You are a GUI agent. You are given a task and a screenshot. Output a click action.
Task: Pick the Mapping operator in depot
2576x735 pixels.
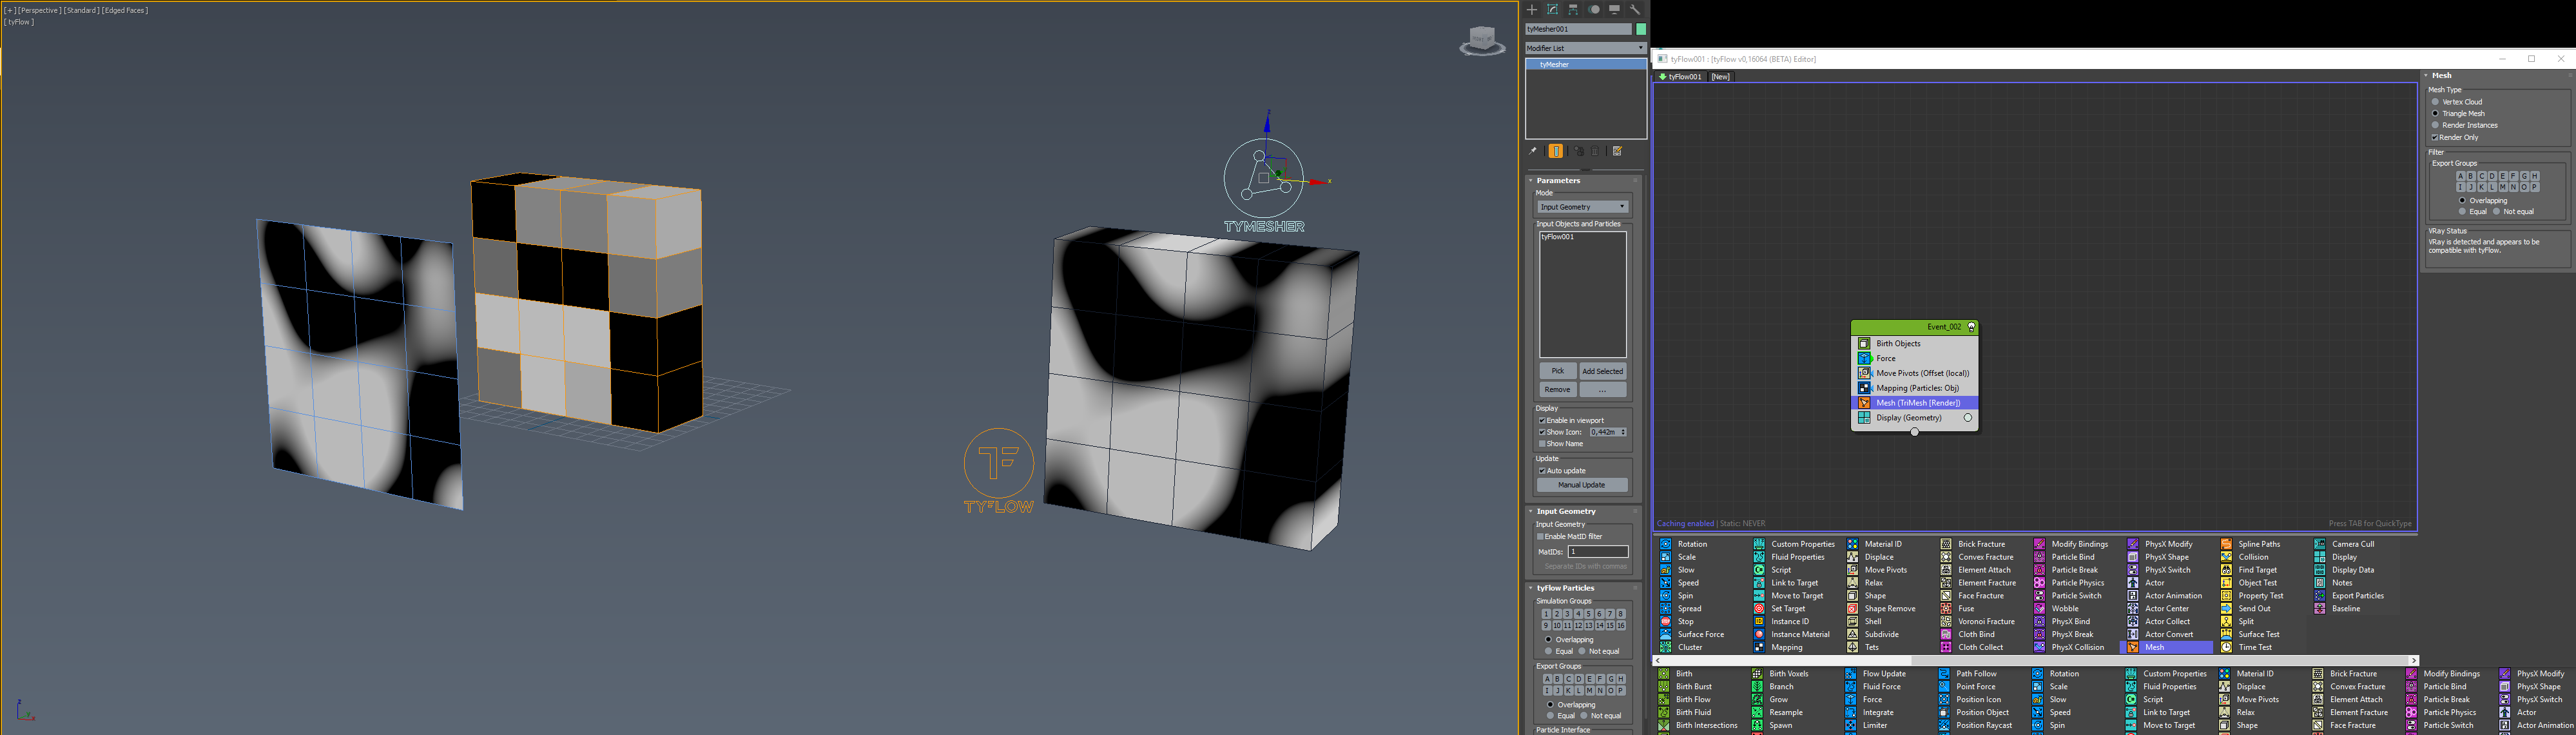click(1778, 647)
